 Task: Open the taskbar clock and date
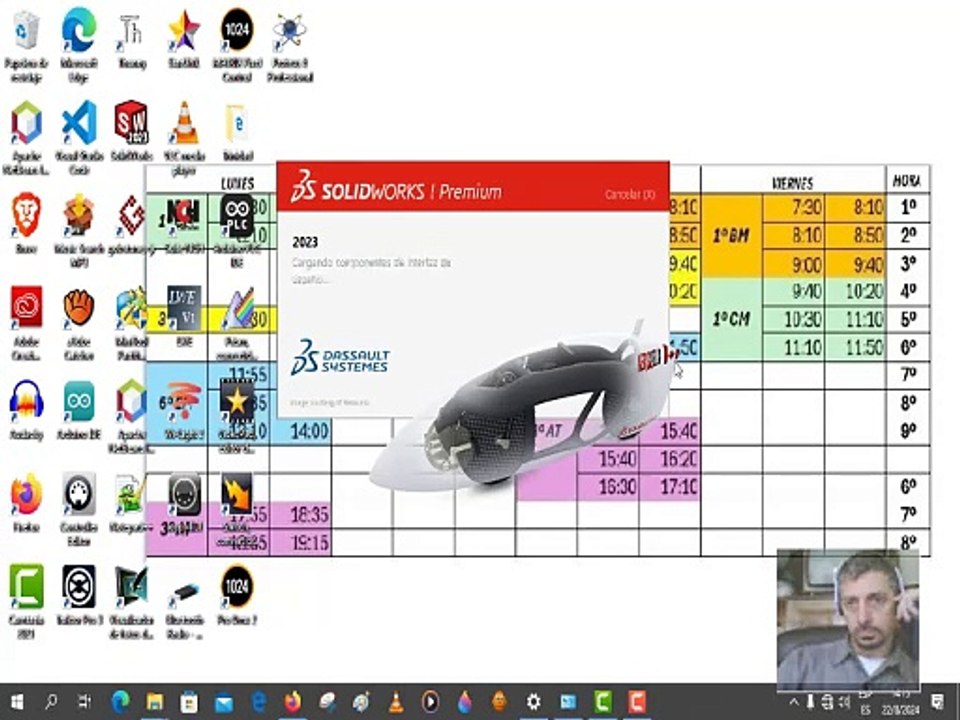click(x=902, y=702)
